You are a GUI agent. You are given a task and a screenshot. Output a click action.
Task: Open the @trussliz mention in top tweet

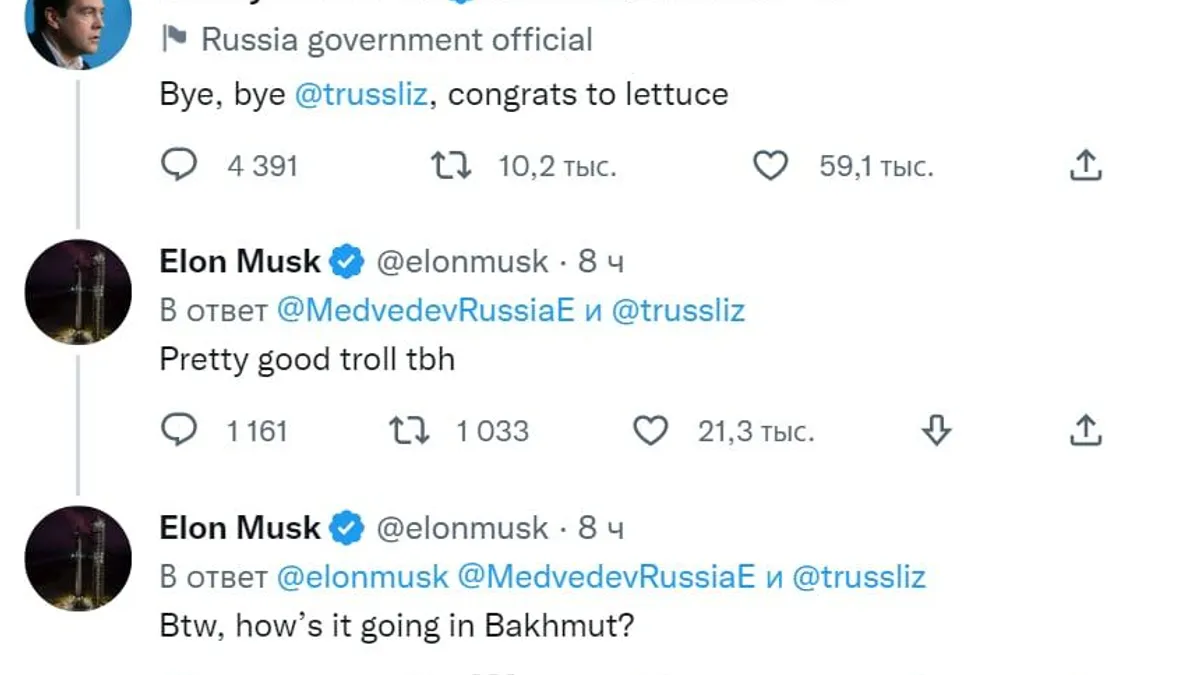pyautogui.click(x=361, y=95)
